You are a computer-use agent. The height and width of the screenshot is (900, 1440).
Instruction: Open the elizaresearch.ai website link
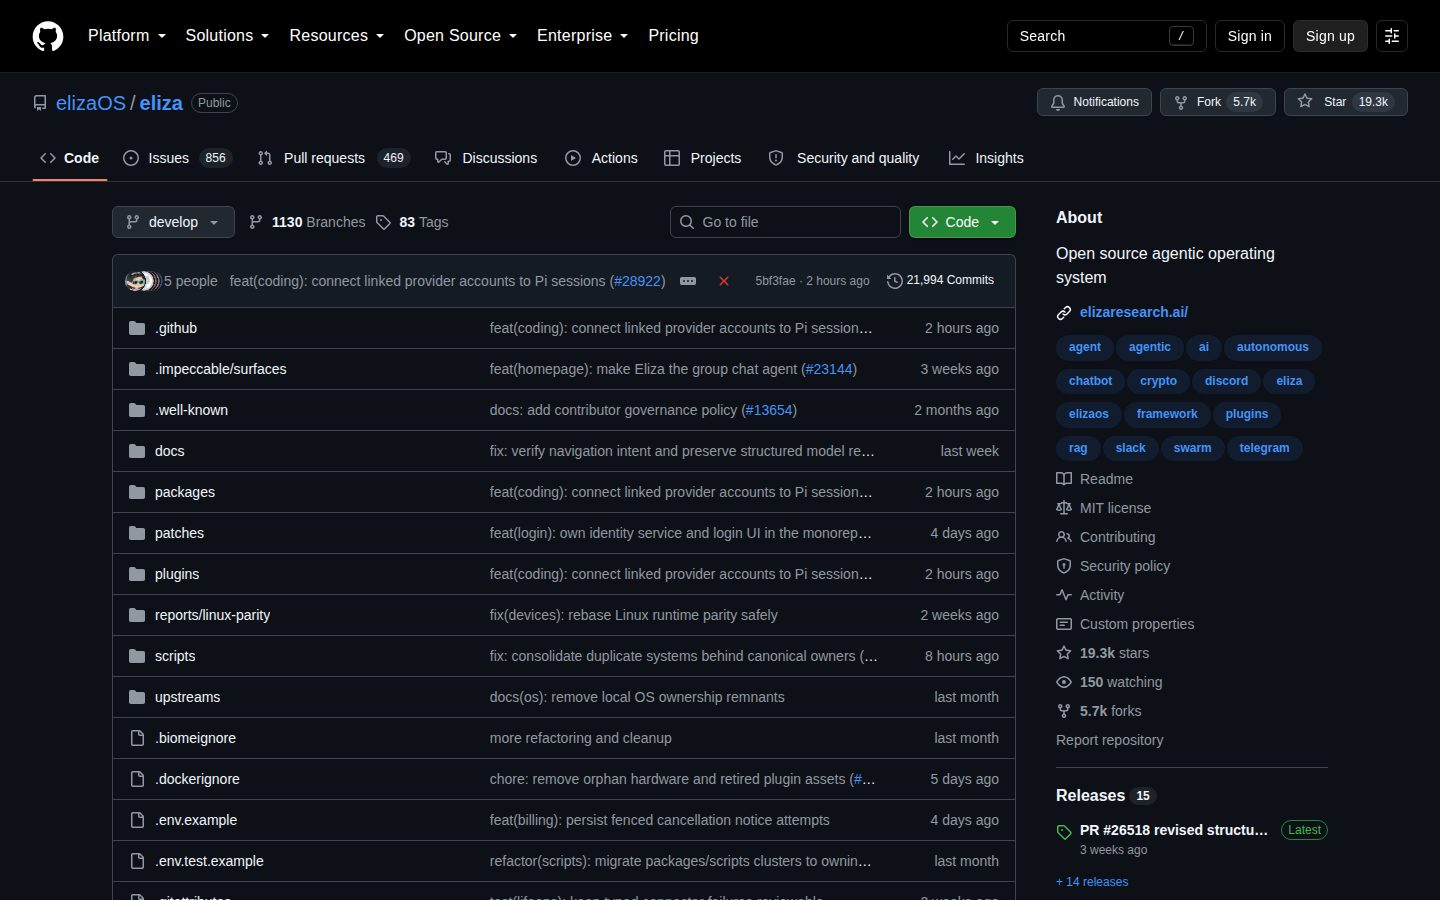(x=1134, y=312)
